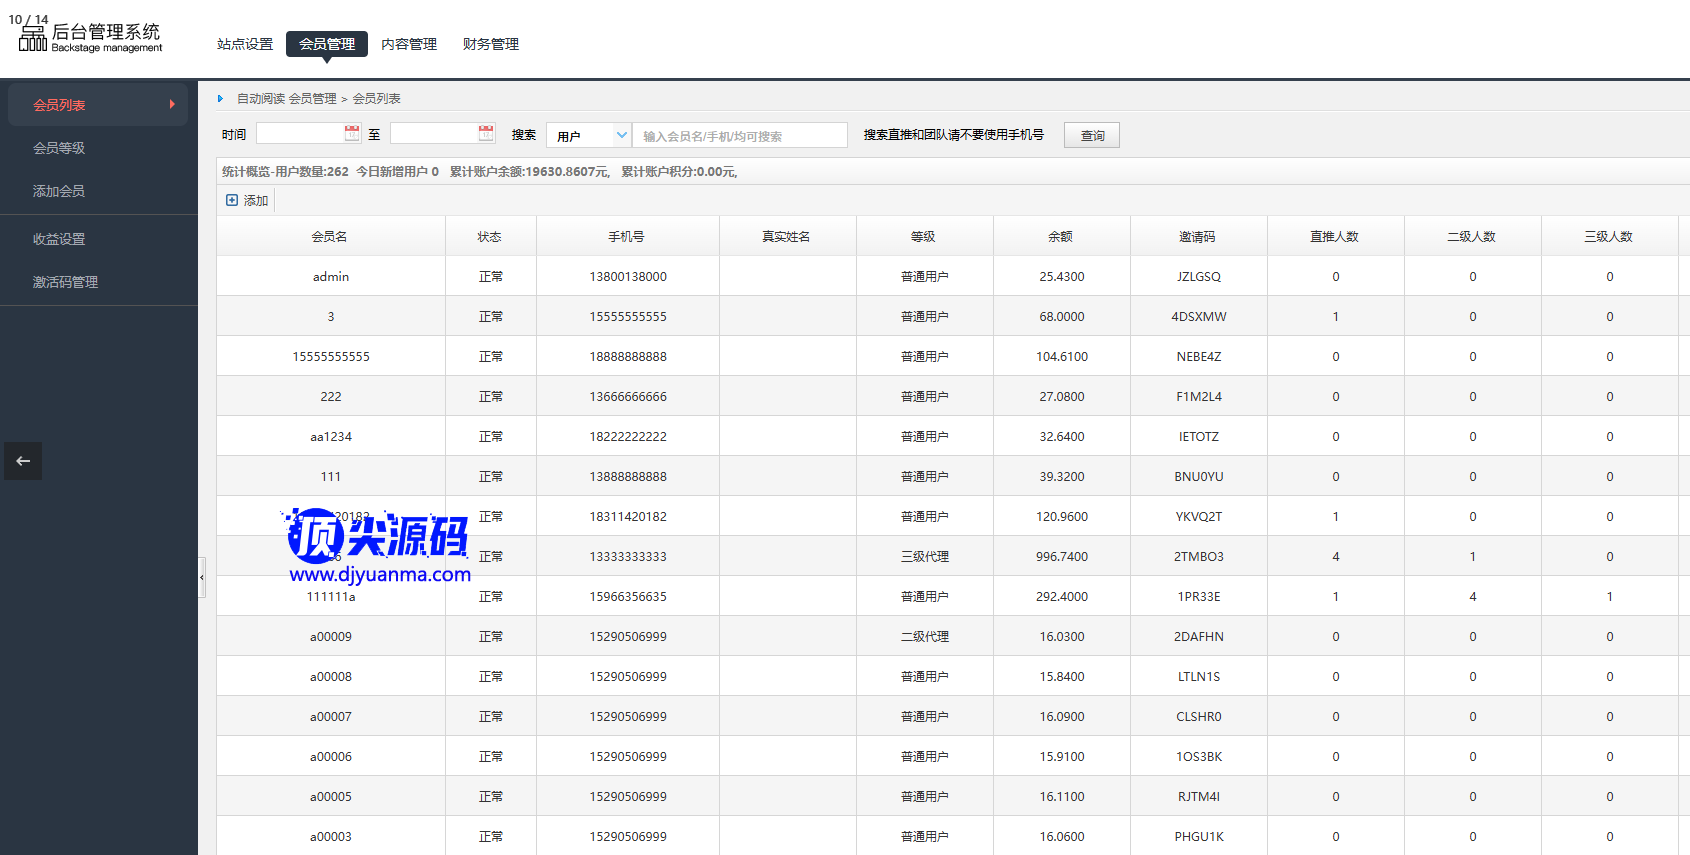This screenshot has height=855, width=1690.
Task: Click the plus icon next to 添加
Action: pyautogui.click(x=232, y=200)
